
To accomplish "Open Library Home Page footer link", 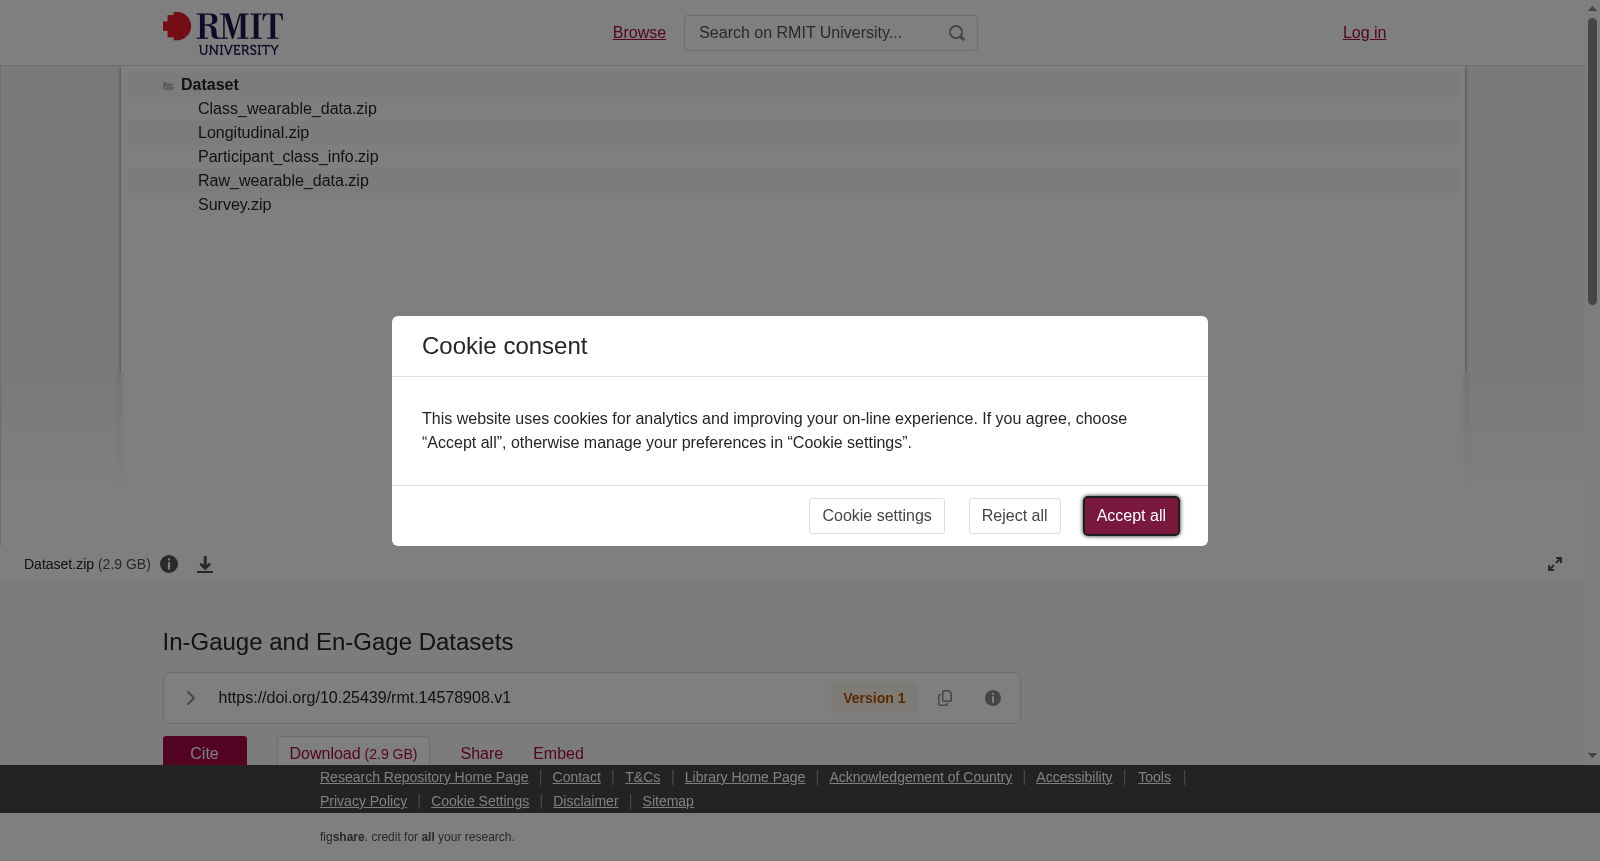I will coord(745,777).
